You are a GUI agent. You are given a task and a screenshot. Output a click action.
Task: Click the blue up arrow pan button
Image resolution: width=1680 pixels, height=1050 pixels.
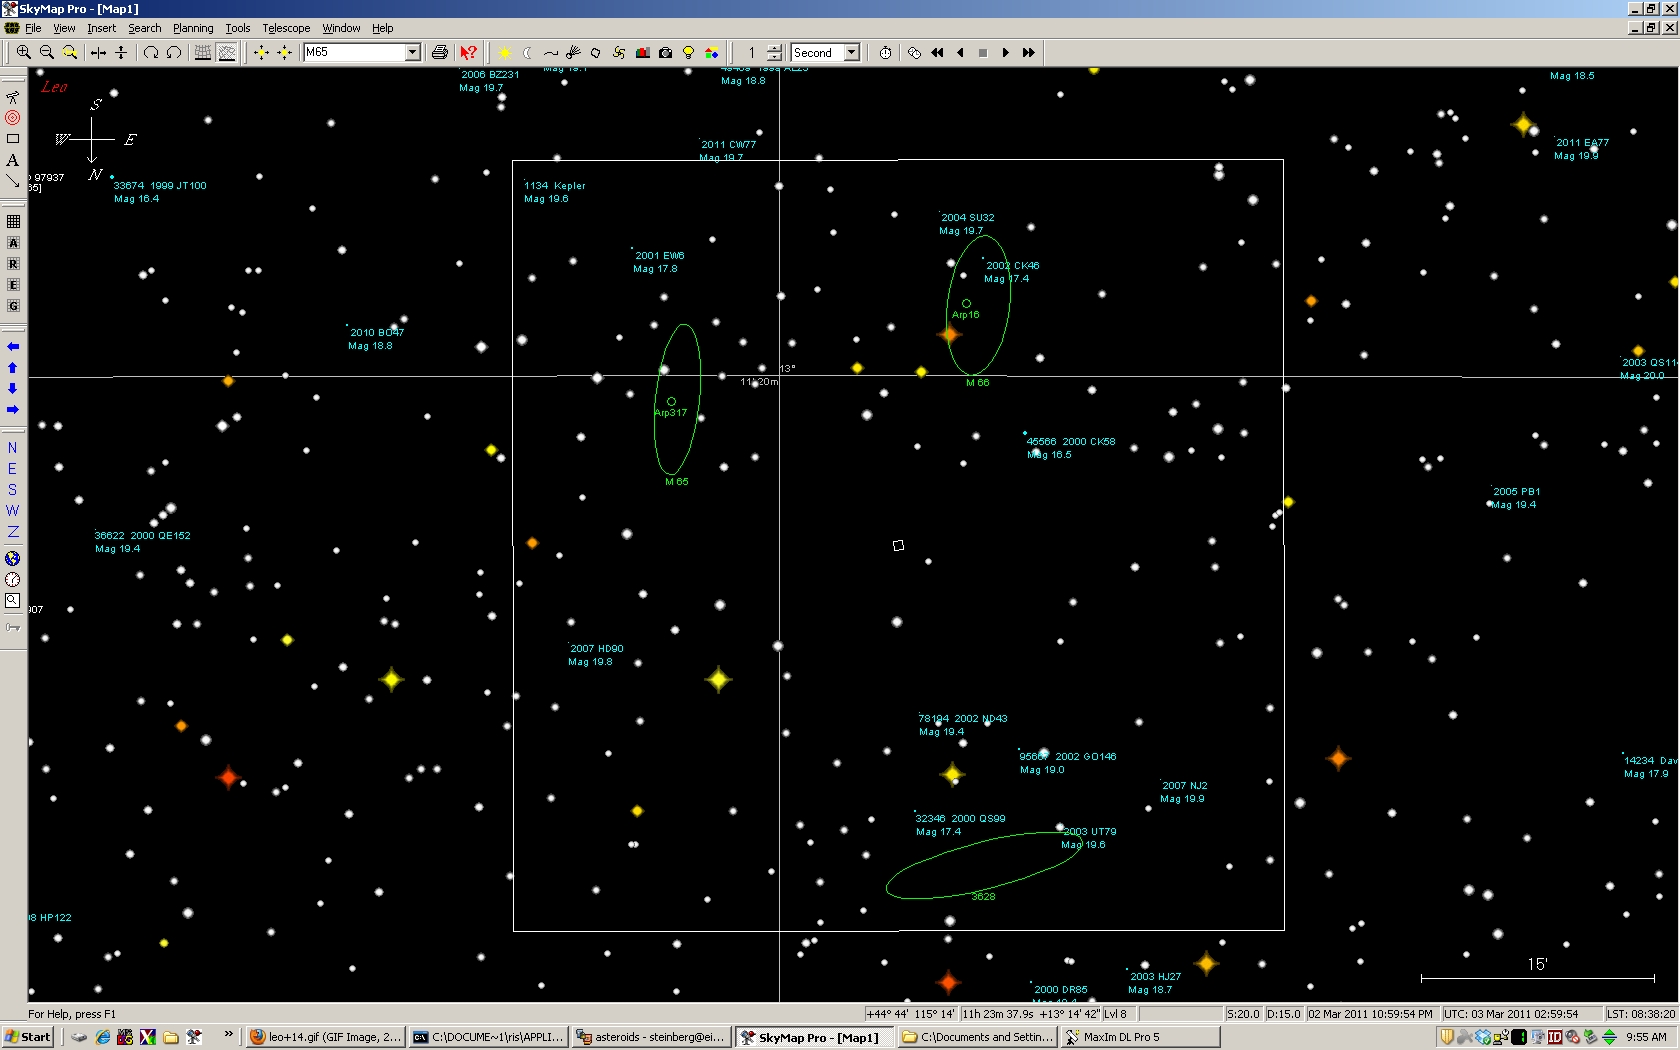[x=13, y=367]
